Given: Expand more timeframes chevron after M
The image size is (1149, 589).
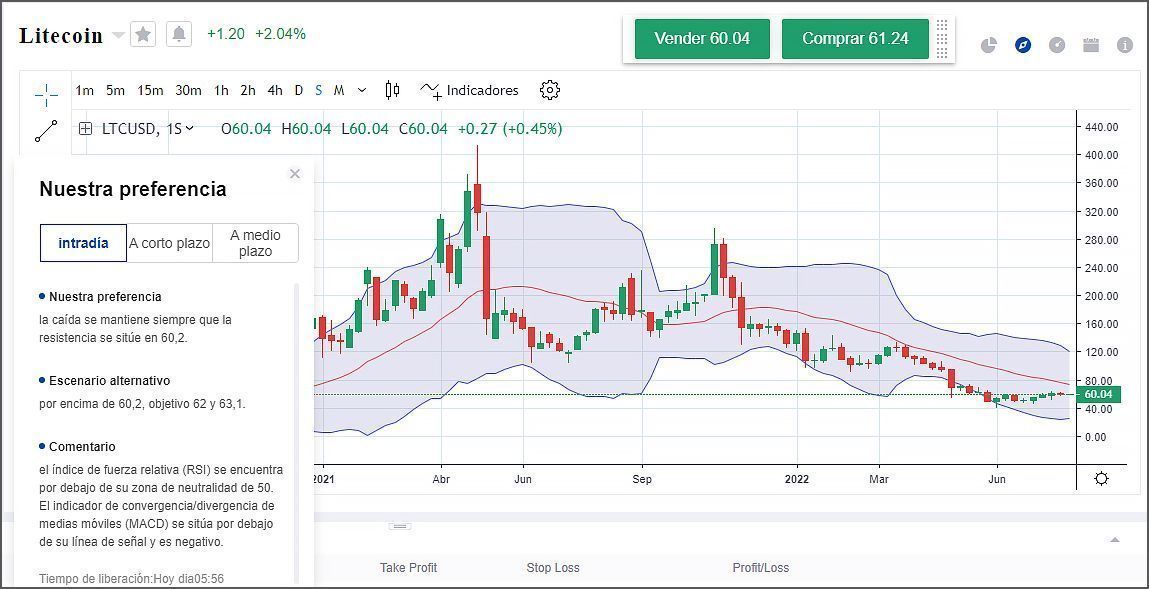Looking at the screenshot, I should (362, 90).
